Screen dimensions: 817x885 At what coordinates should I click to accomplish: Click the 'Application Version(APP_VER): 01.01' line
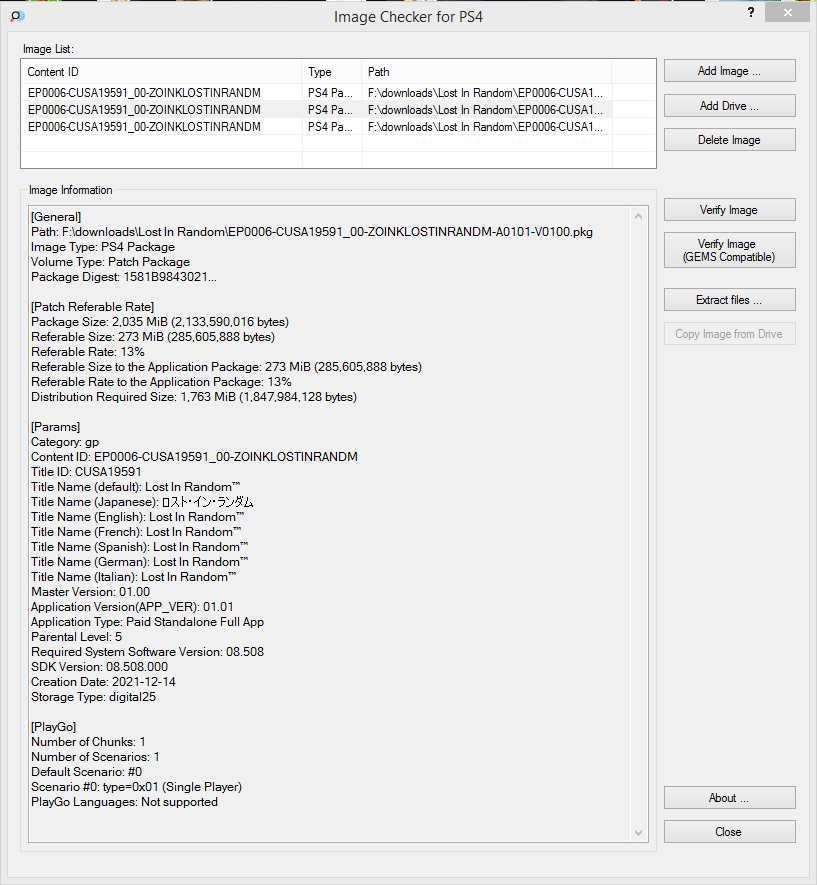132,607
